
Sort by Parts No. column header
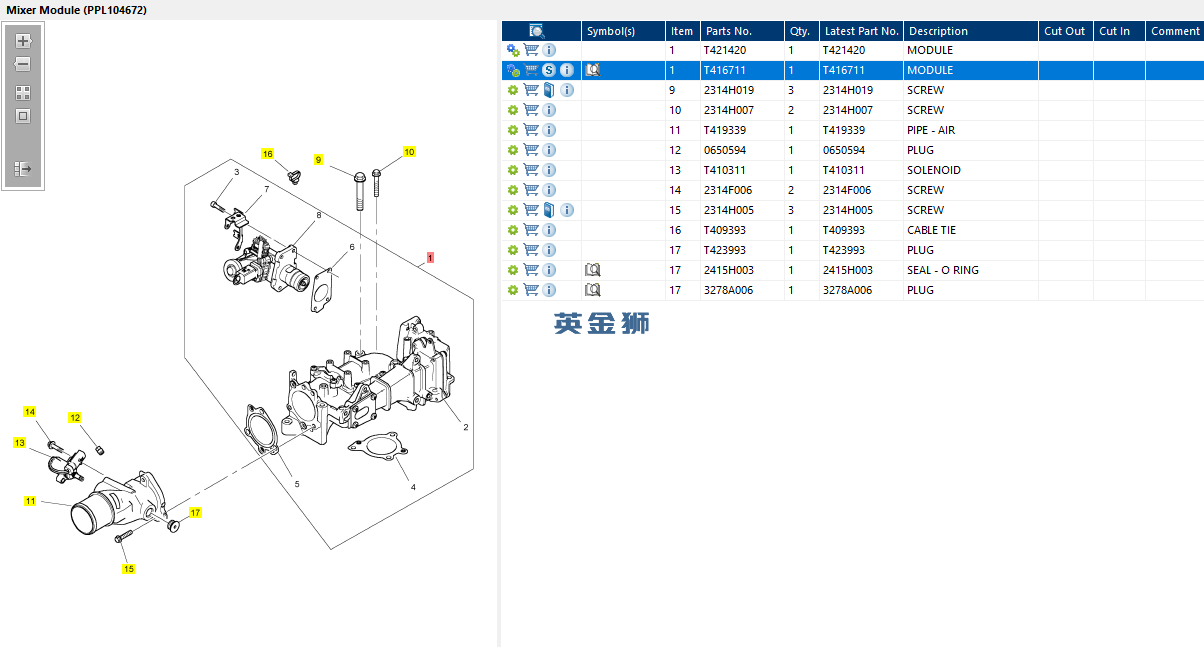pyautogui.click(x=742, y=31)
